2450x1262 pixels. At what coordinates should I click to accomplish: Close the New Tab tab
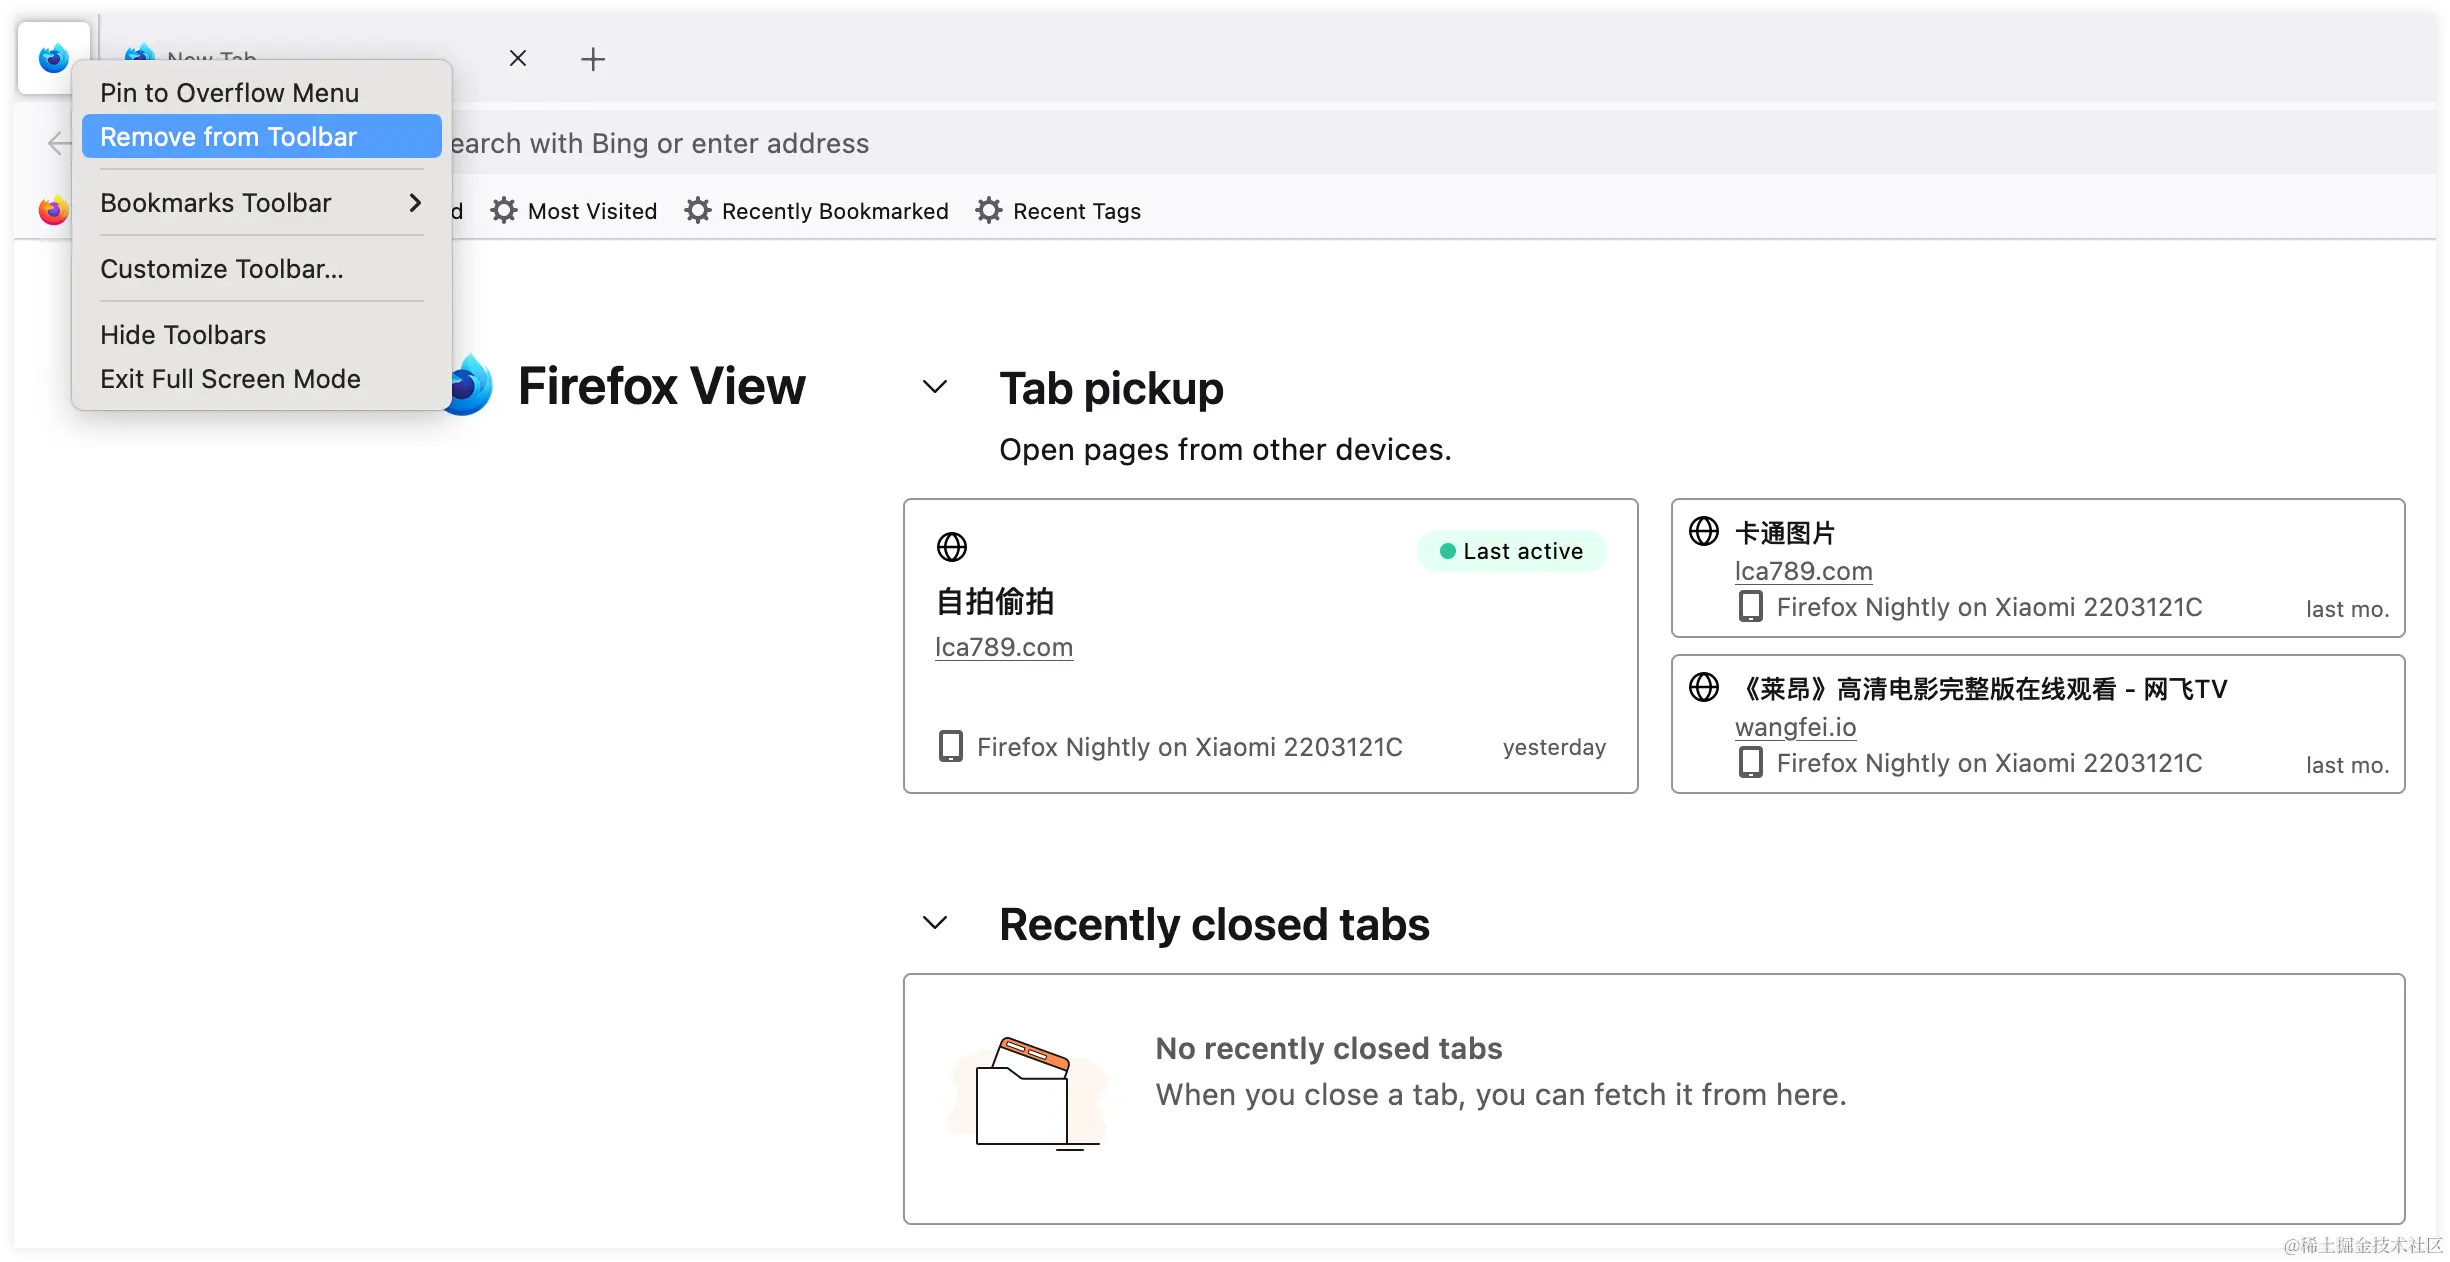point(518,58)
